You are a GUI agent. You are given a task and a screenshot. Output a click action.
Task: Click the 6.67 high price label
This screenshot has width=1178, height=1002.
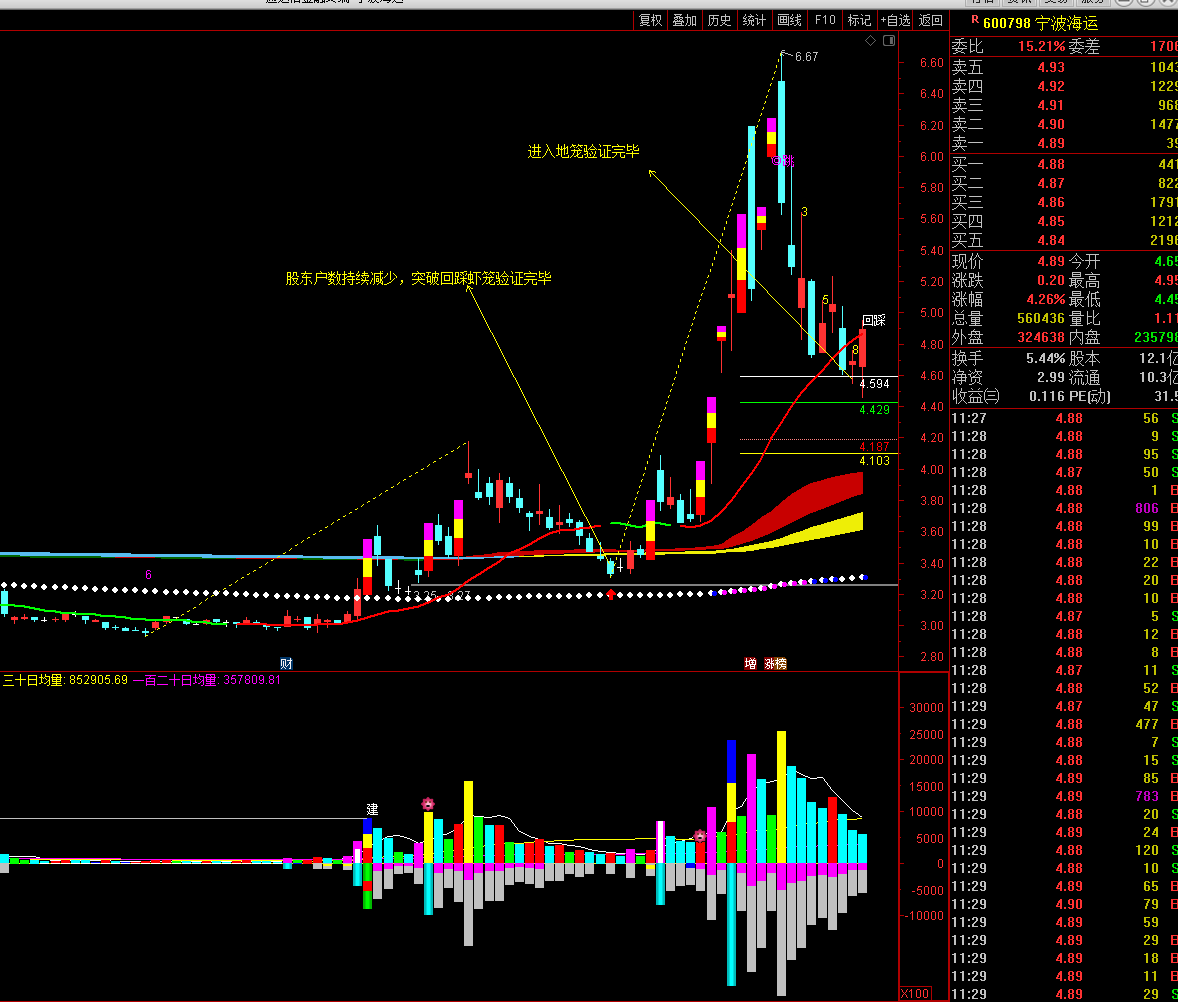806,56
